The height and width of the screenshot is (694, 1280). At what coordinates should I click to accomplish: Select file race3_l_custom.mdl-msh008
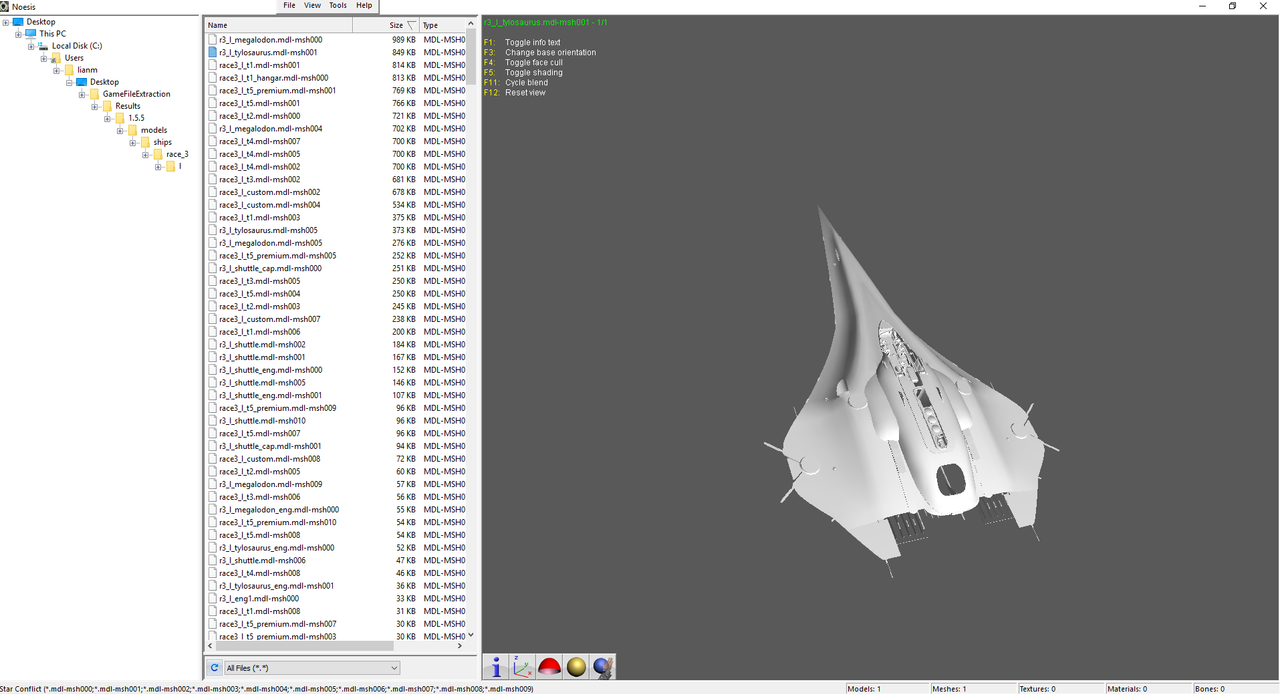pos(269,459)
